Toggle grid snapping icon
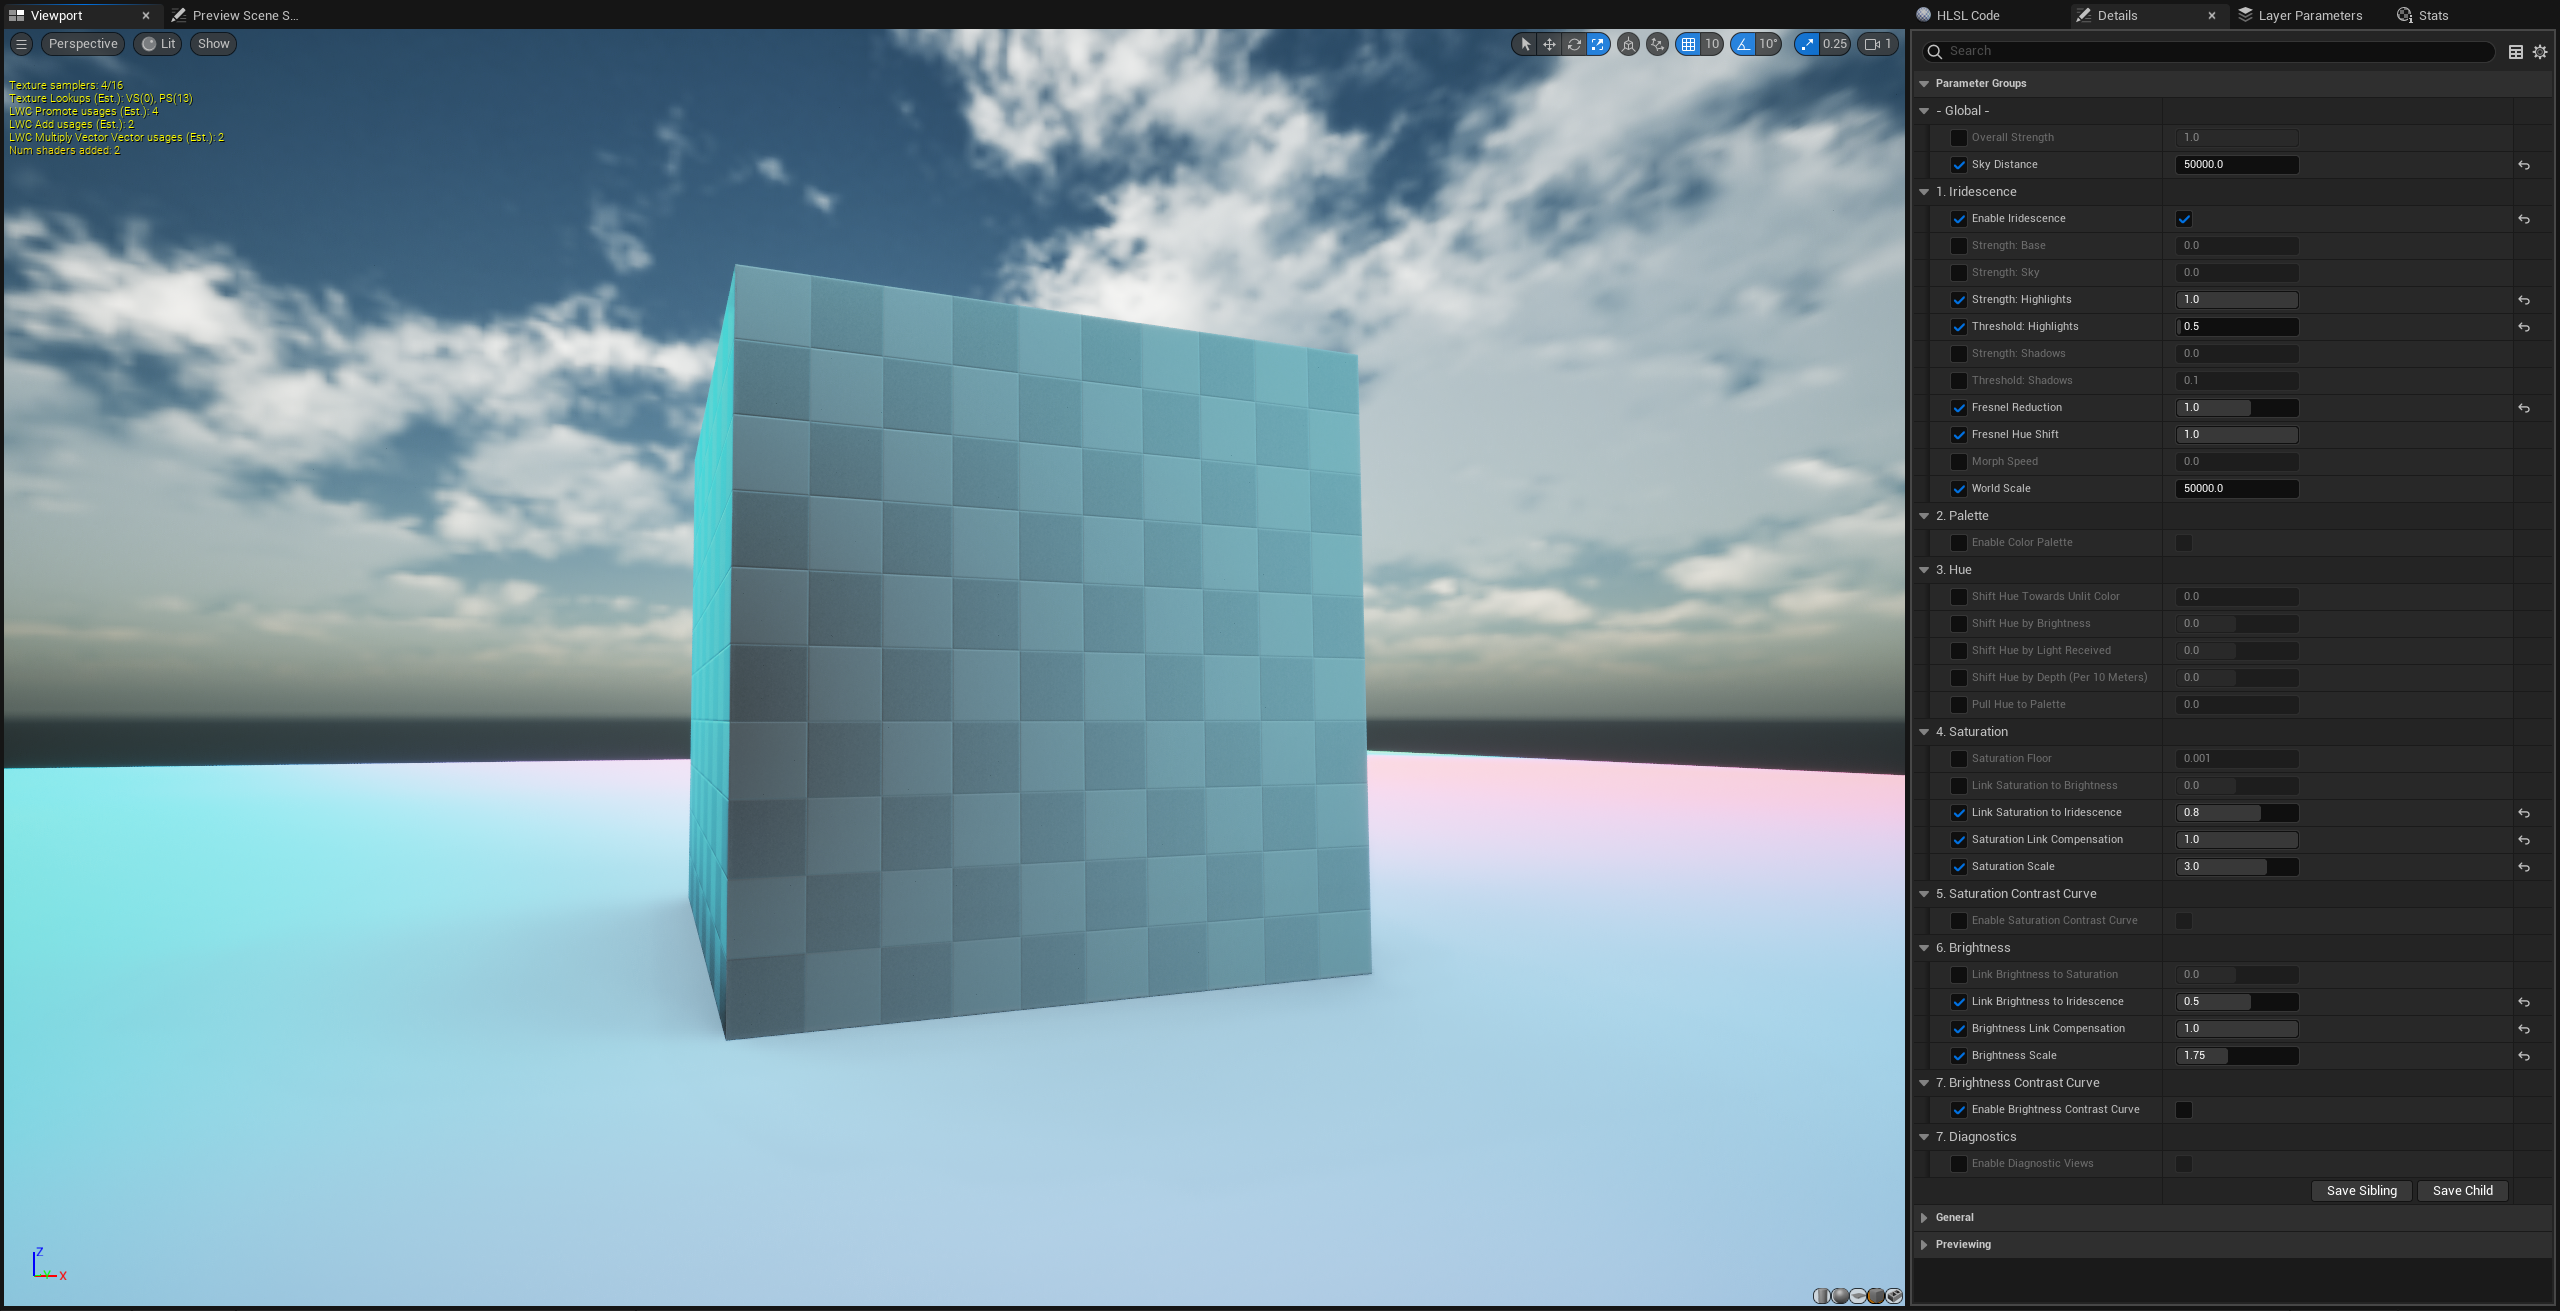Screen dimensions: 2560x1311 coord(1689,44)
